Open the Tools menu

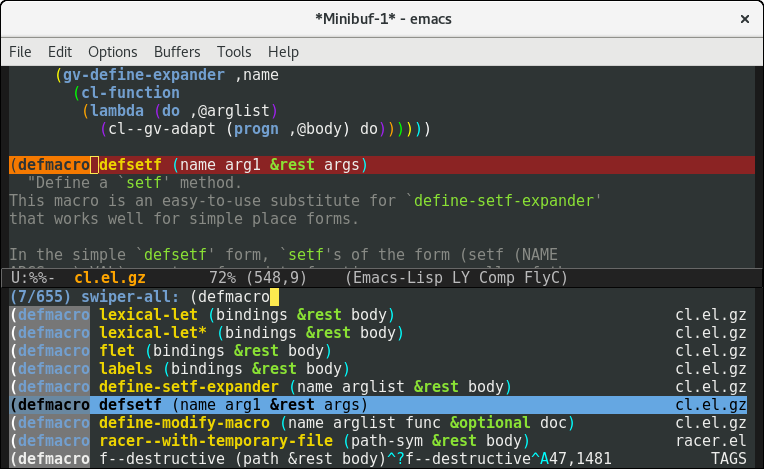click(x=234, y=52)
